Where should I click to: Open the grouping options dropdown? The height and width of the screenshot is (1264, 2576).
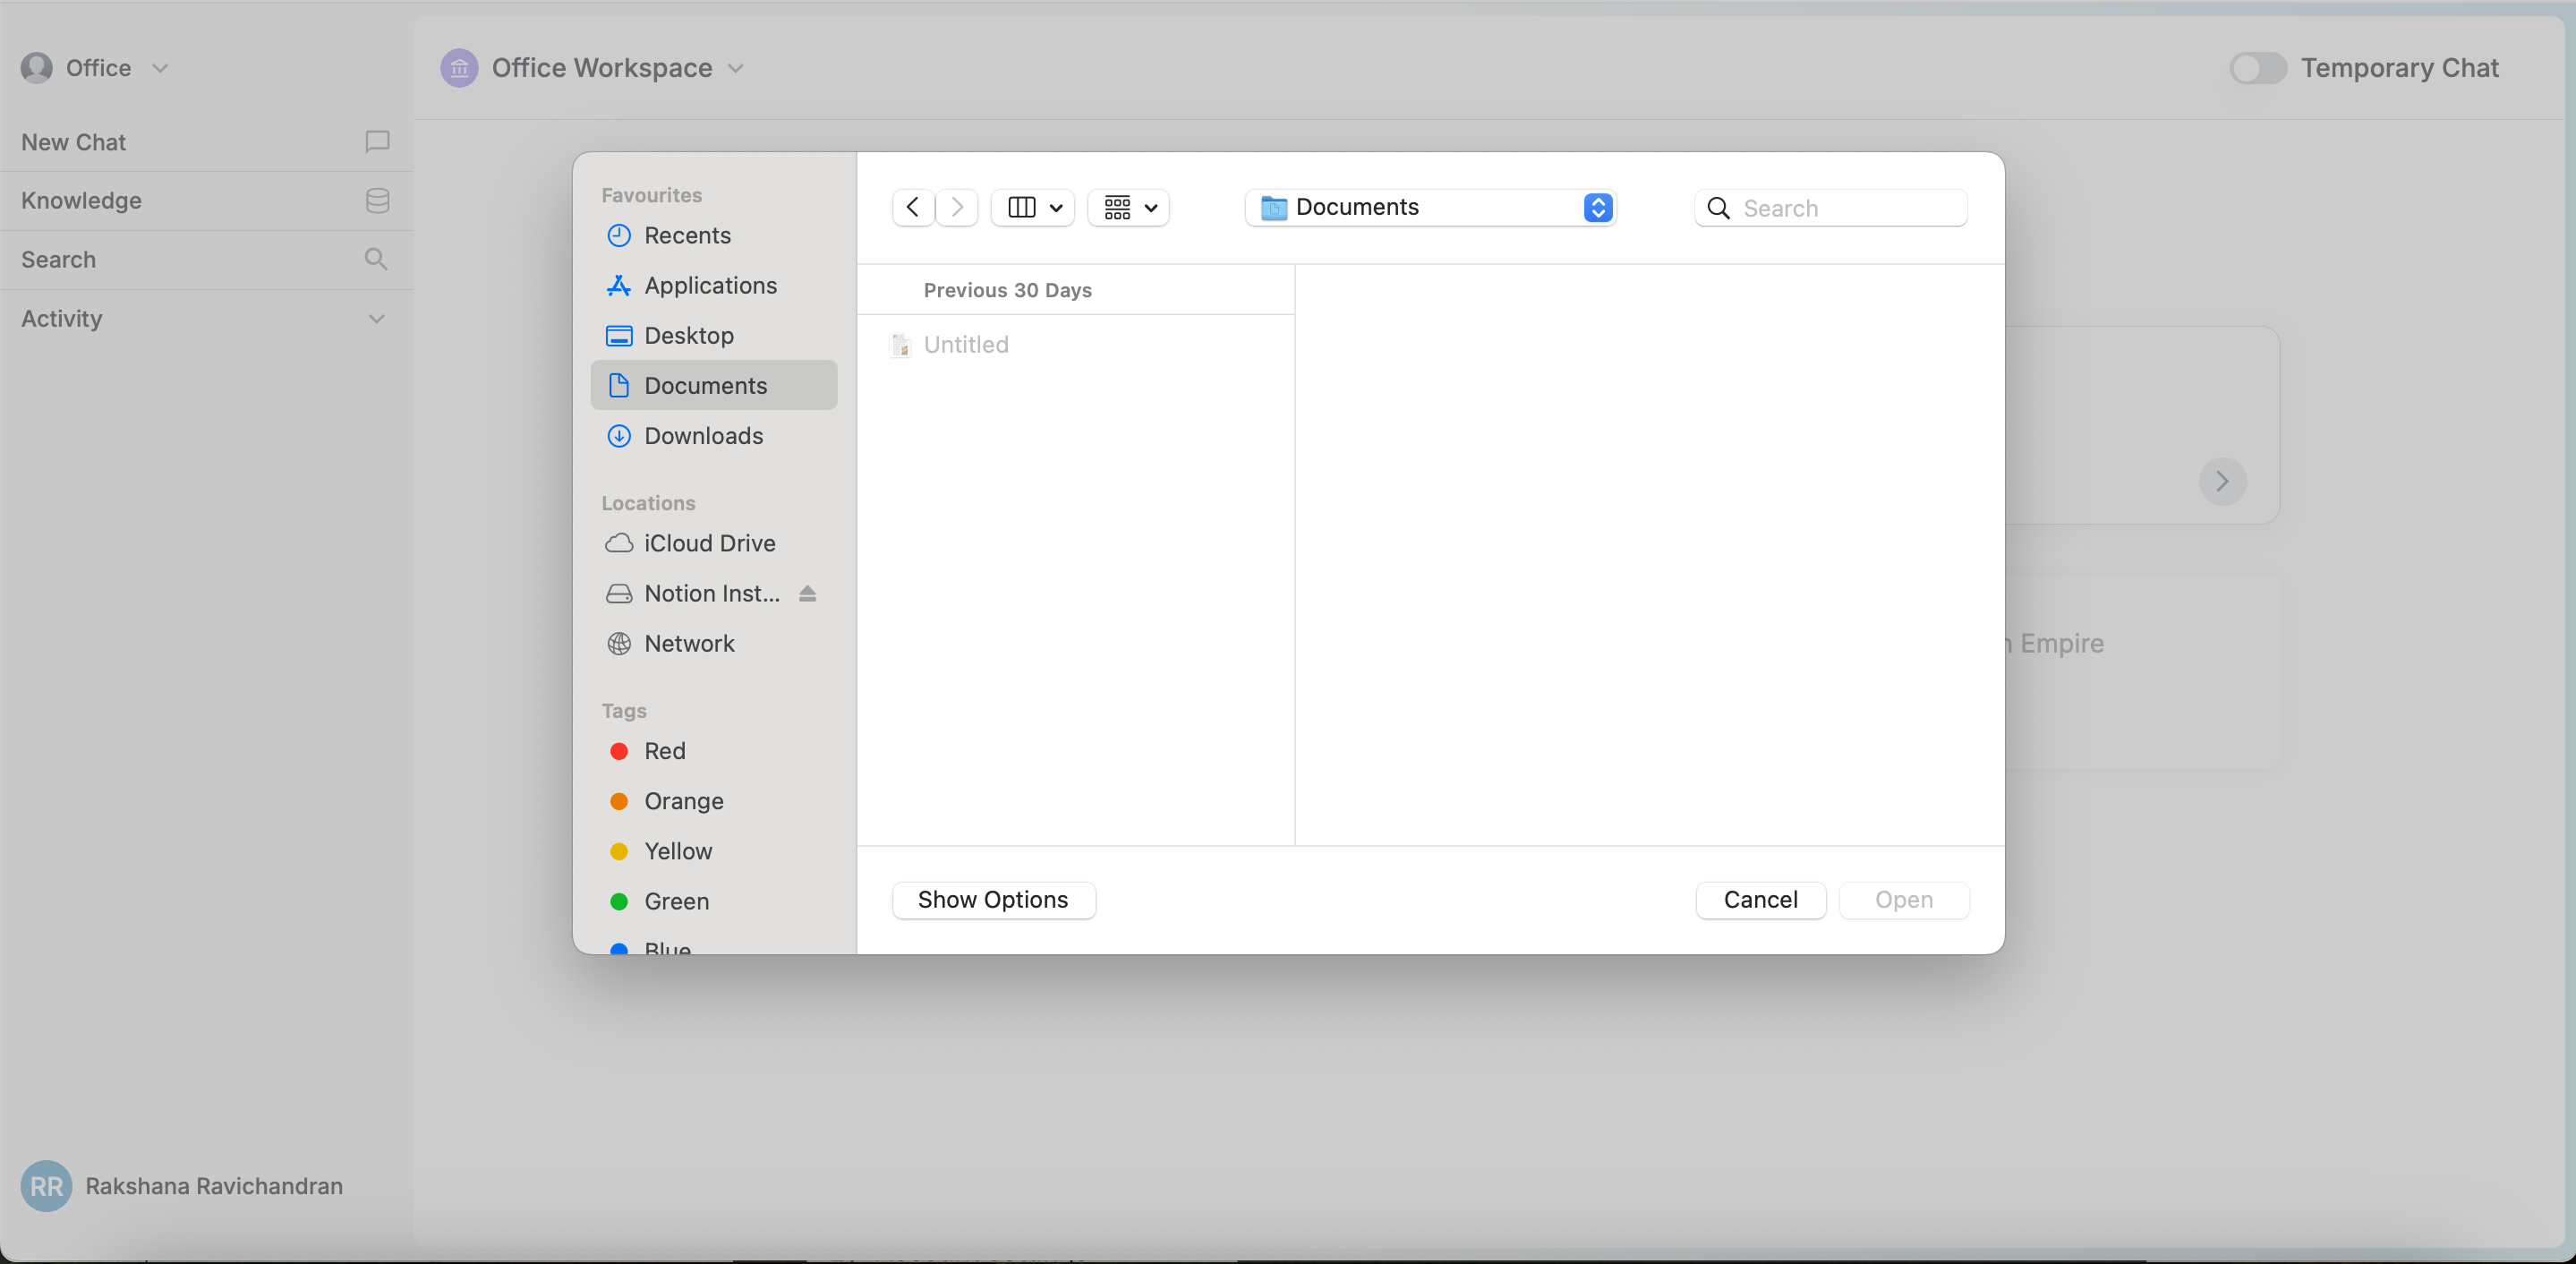1129,207
